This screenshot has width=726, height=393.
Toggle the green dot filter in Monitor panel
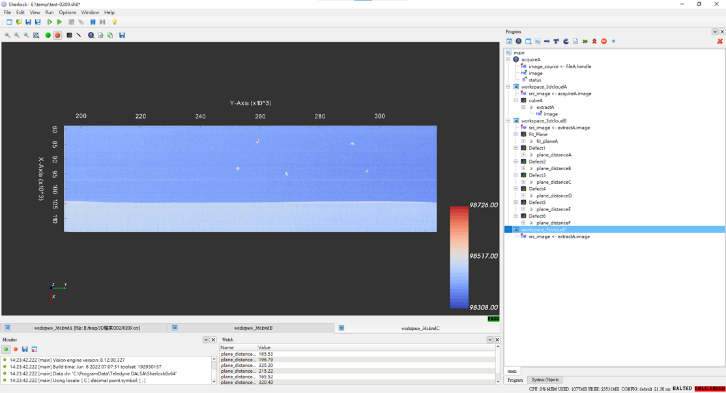click(x=6, y=349)
